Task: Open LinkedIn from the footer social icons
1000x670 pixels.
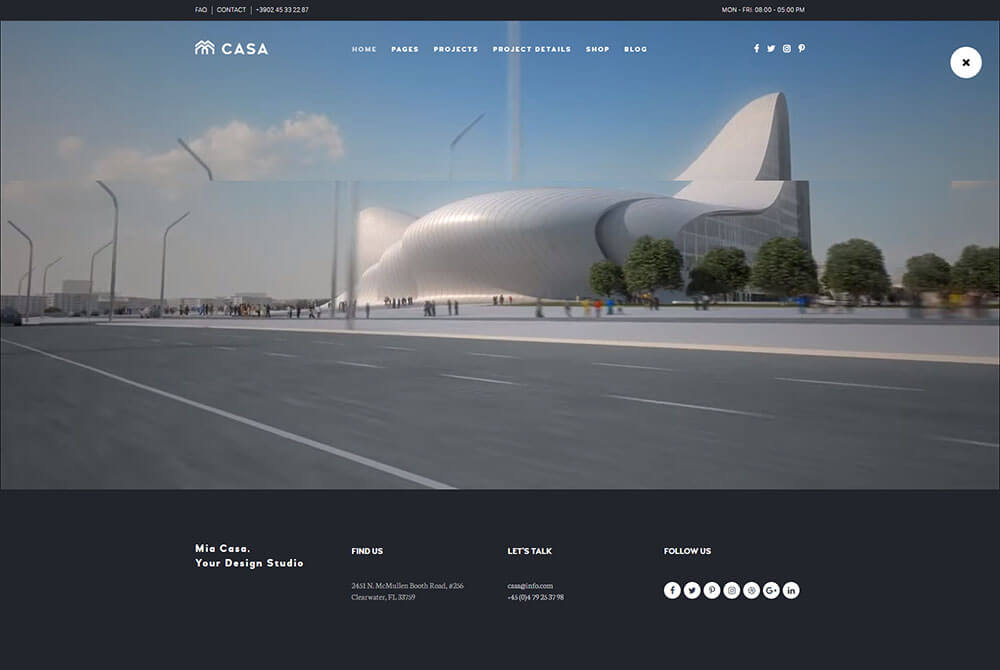Action: click(x=790, y=590)
